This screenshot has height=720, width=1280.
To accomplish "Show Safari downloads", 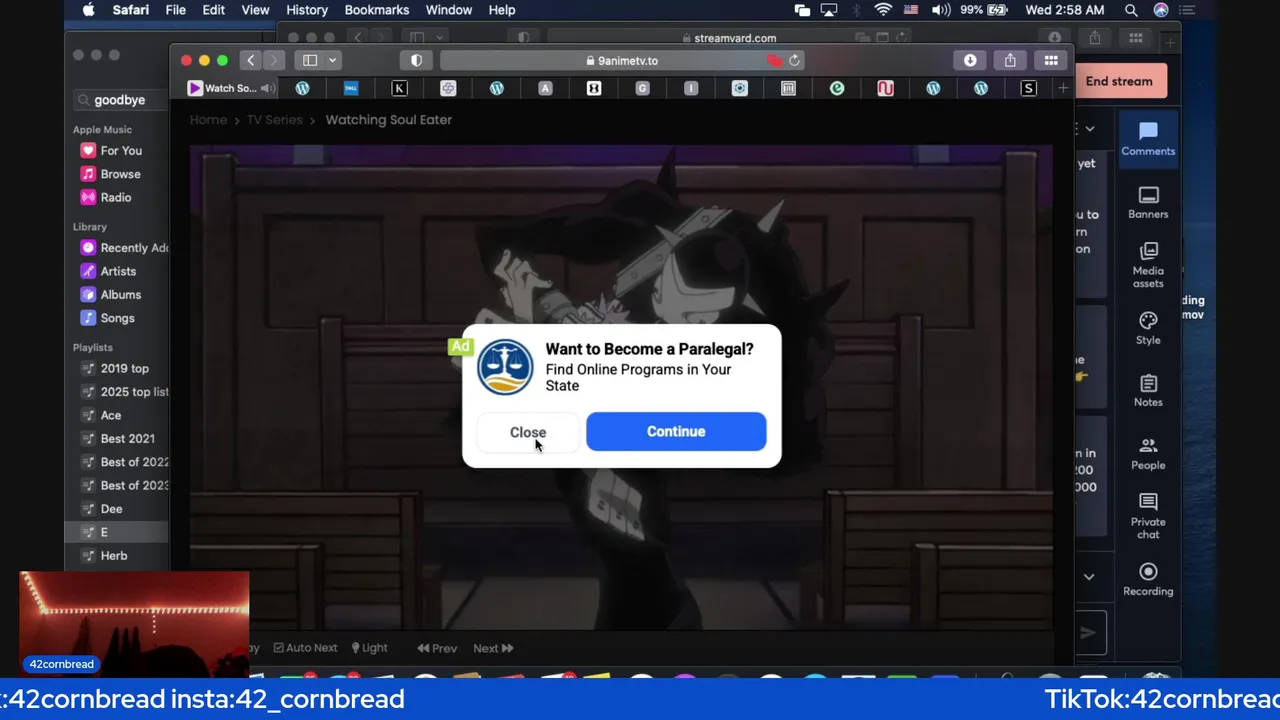I will tap(970, 61).
